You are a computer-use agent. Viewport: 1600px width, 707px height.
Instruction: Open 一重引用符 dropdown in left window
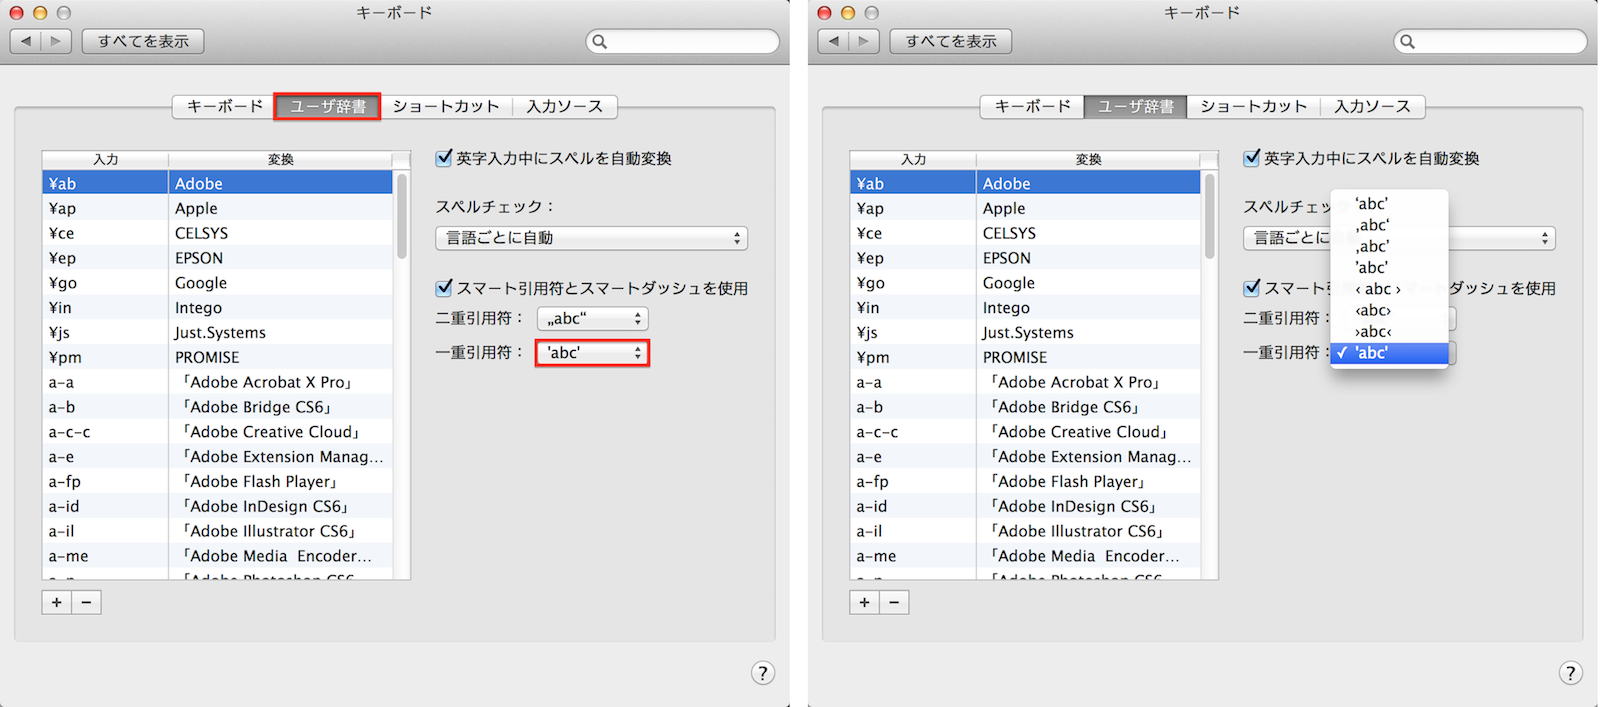[593, 353]
